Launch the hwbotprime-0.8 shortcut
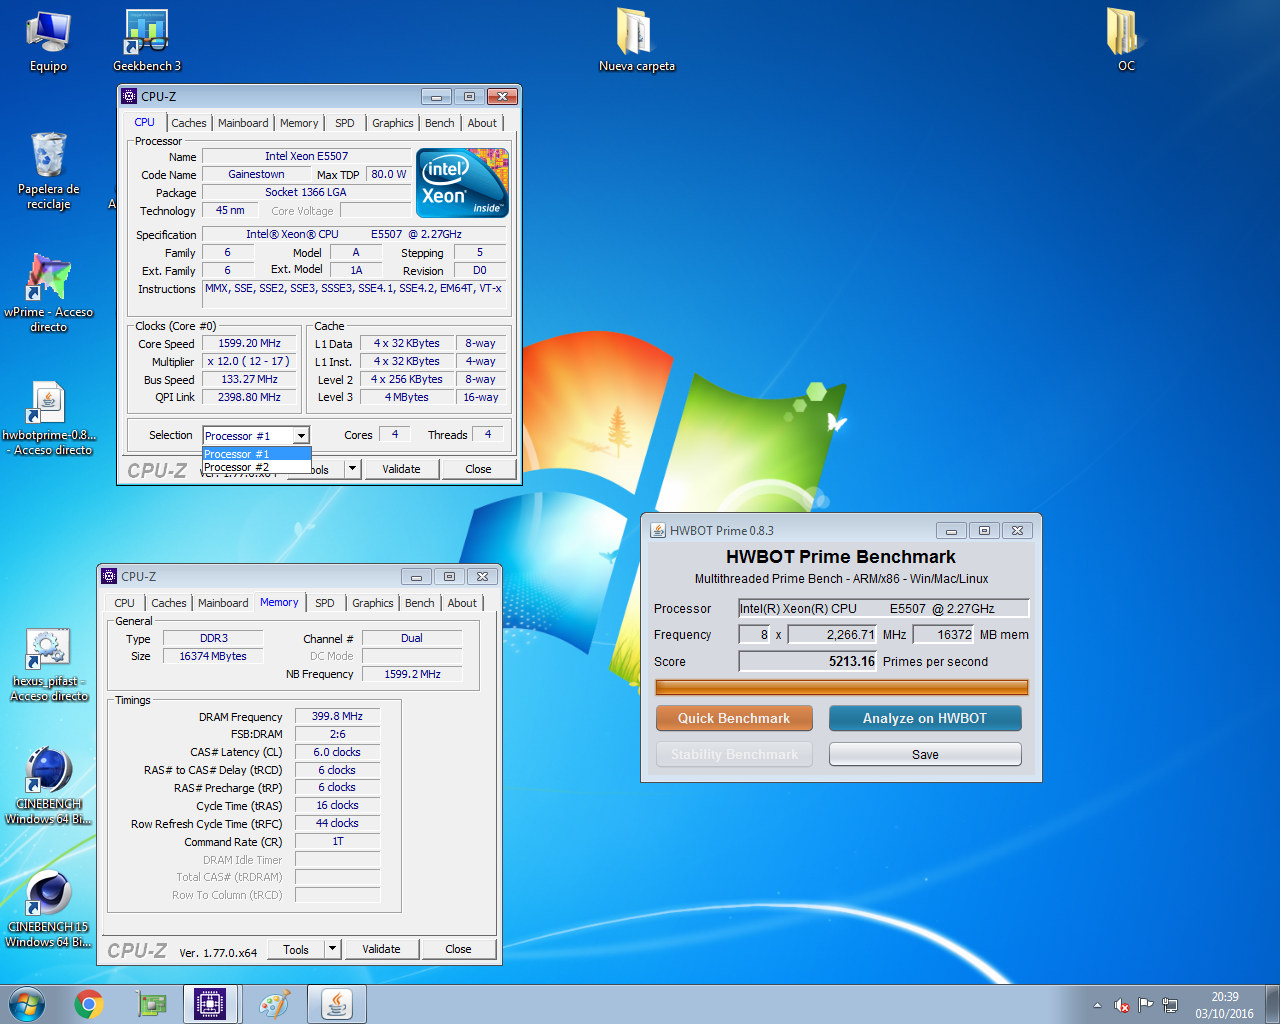The height and width of the screenshot is (1024, 1280). point(48,417)
